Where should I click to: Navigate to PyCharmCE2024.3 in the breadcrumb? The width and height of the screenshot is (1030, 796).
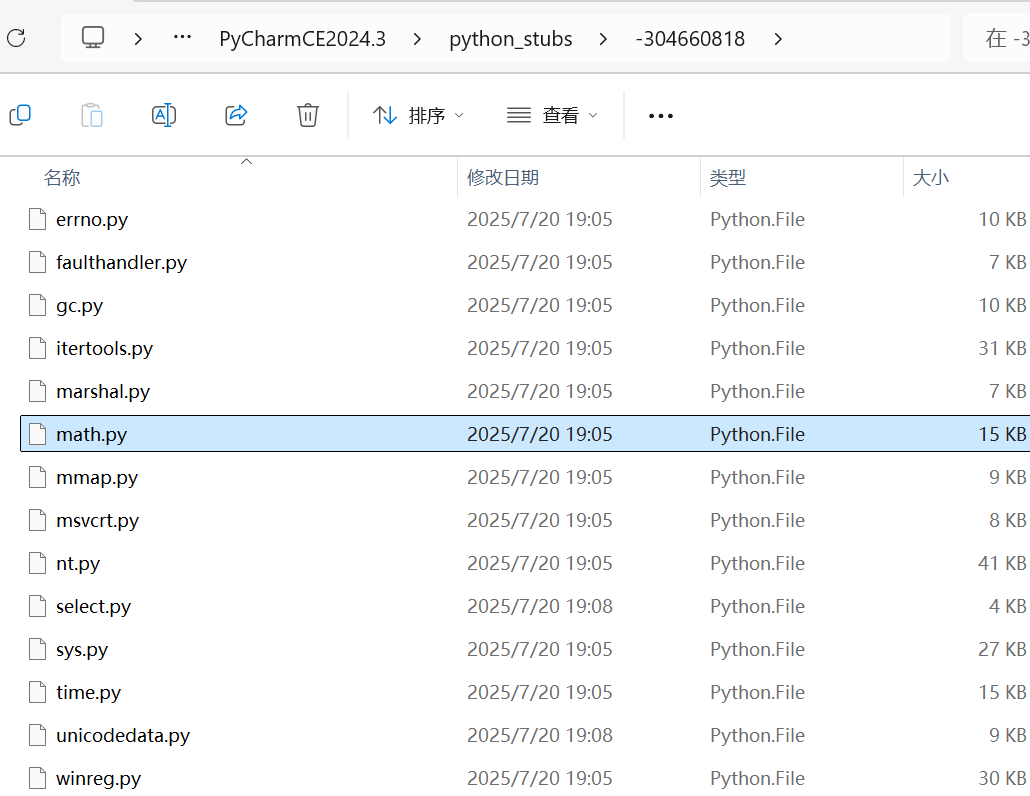tap(302, 38)
